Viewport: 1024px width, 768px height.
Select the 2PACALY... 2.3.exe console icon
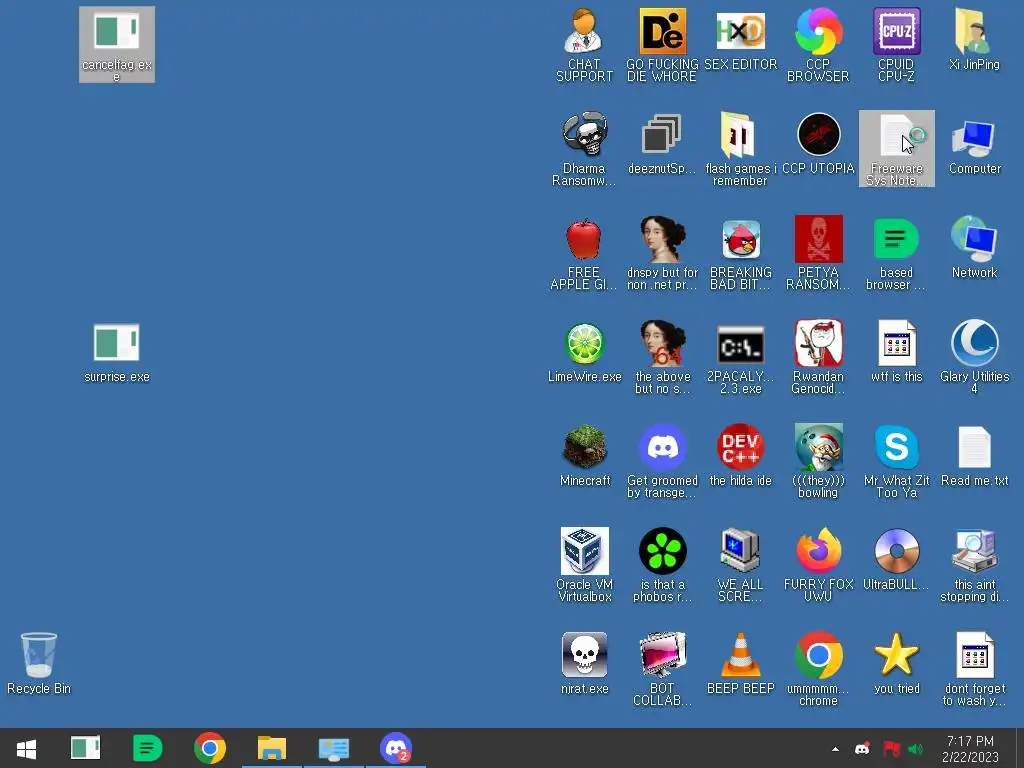pos(740,357)
